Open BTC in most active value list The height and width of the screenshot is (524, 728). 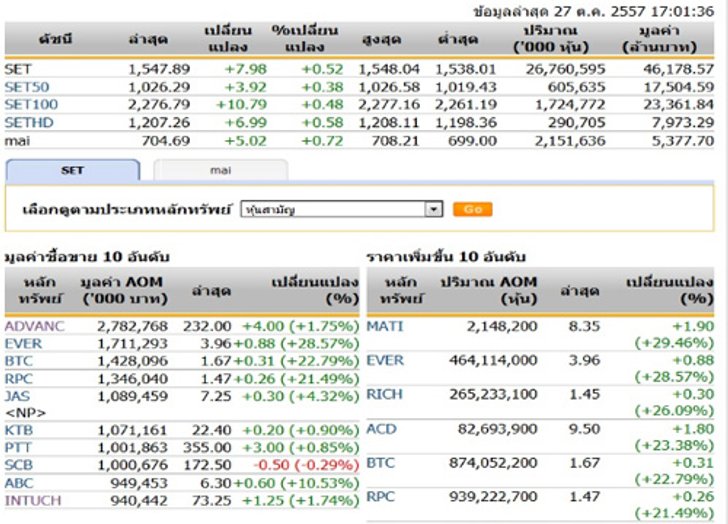click(x=19, y=361)
